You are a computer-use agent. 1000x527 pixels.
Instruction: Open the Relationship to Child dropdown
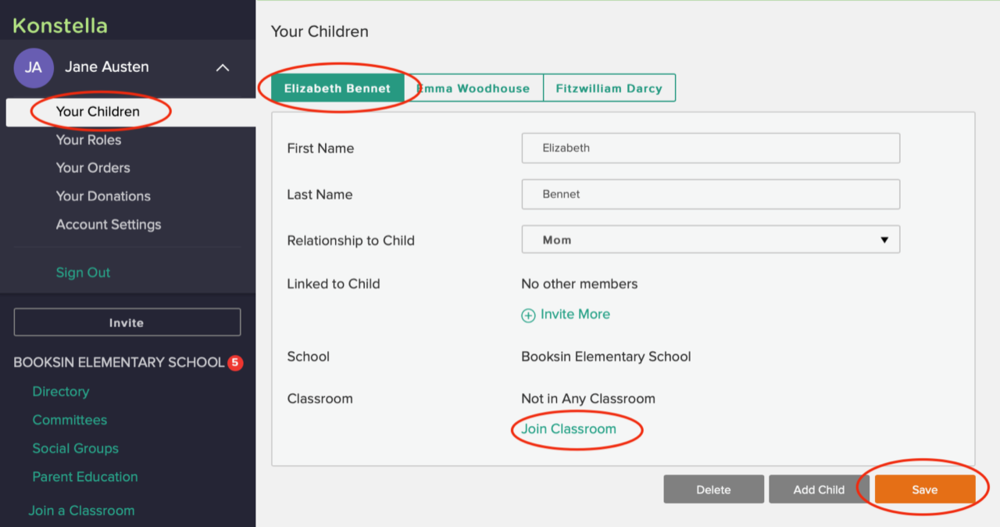pyautogui.click(x=710, y=240)
